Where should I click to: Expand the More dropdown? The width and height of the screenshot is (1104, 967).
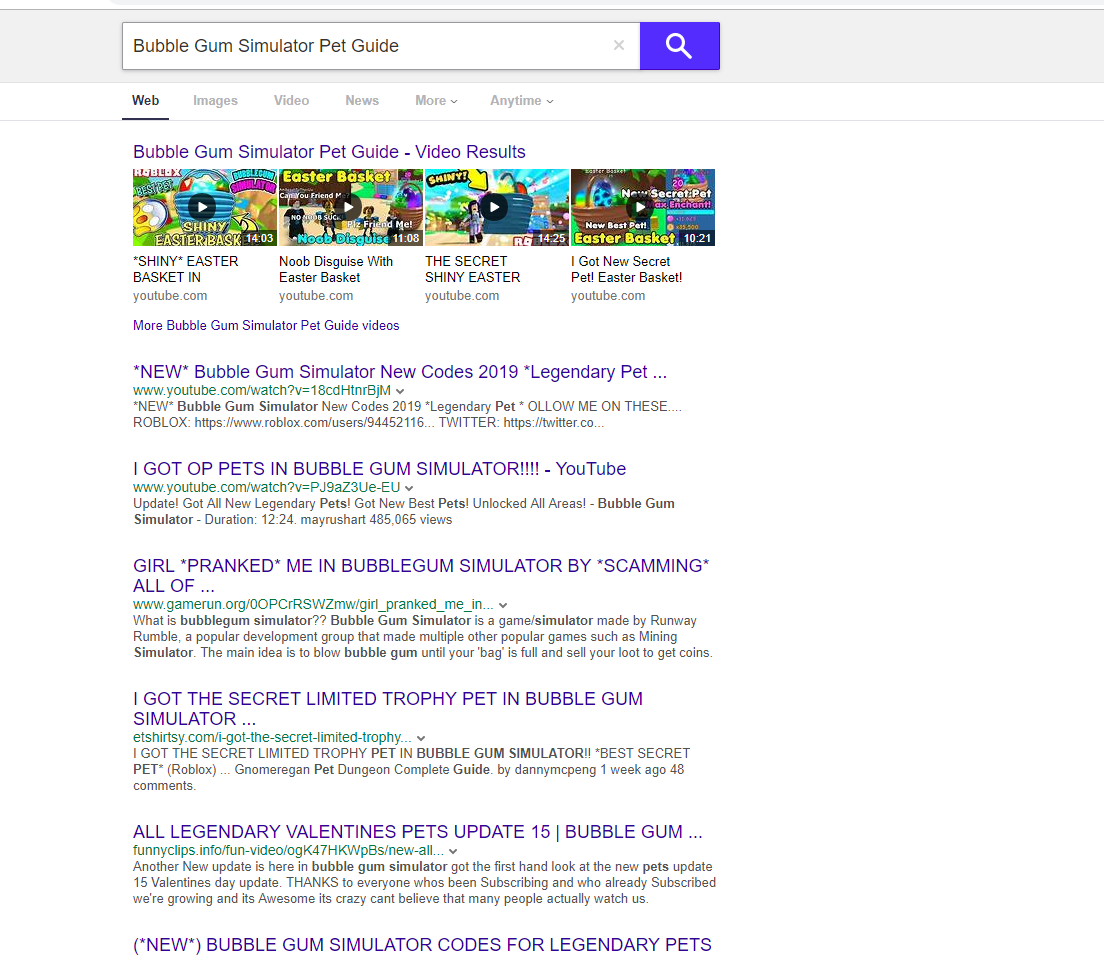click(436, 101)
